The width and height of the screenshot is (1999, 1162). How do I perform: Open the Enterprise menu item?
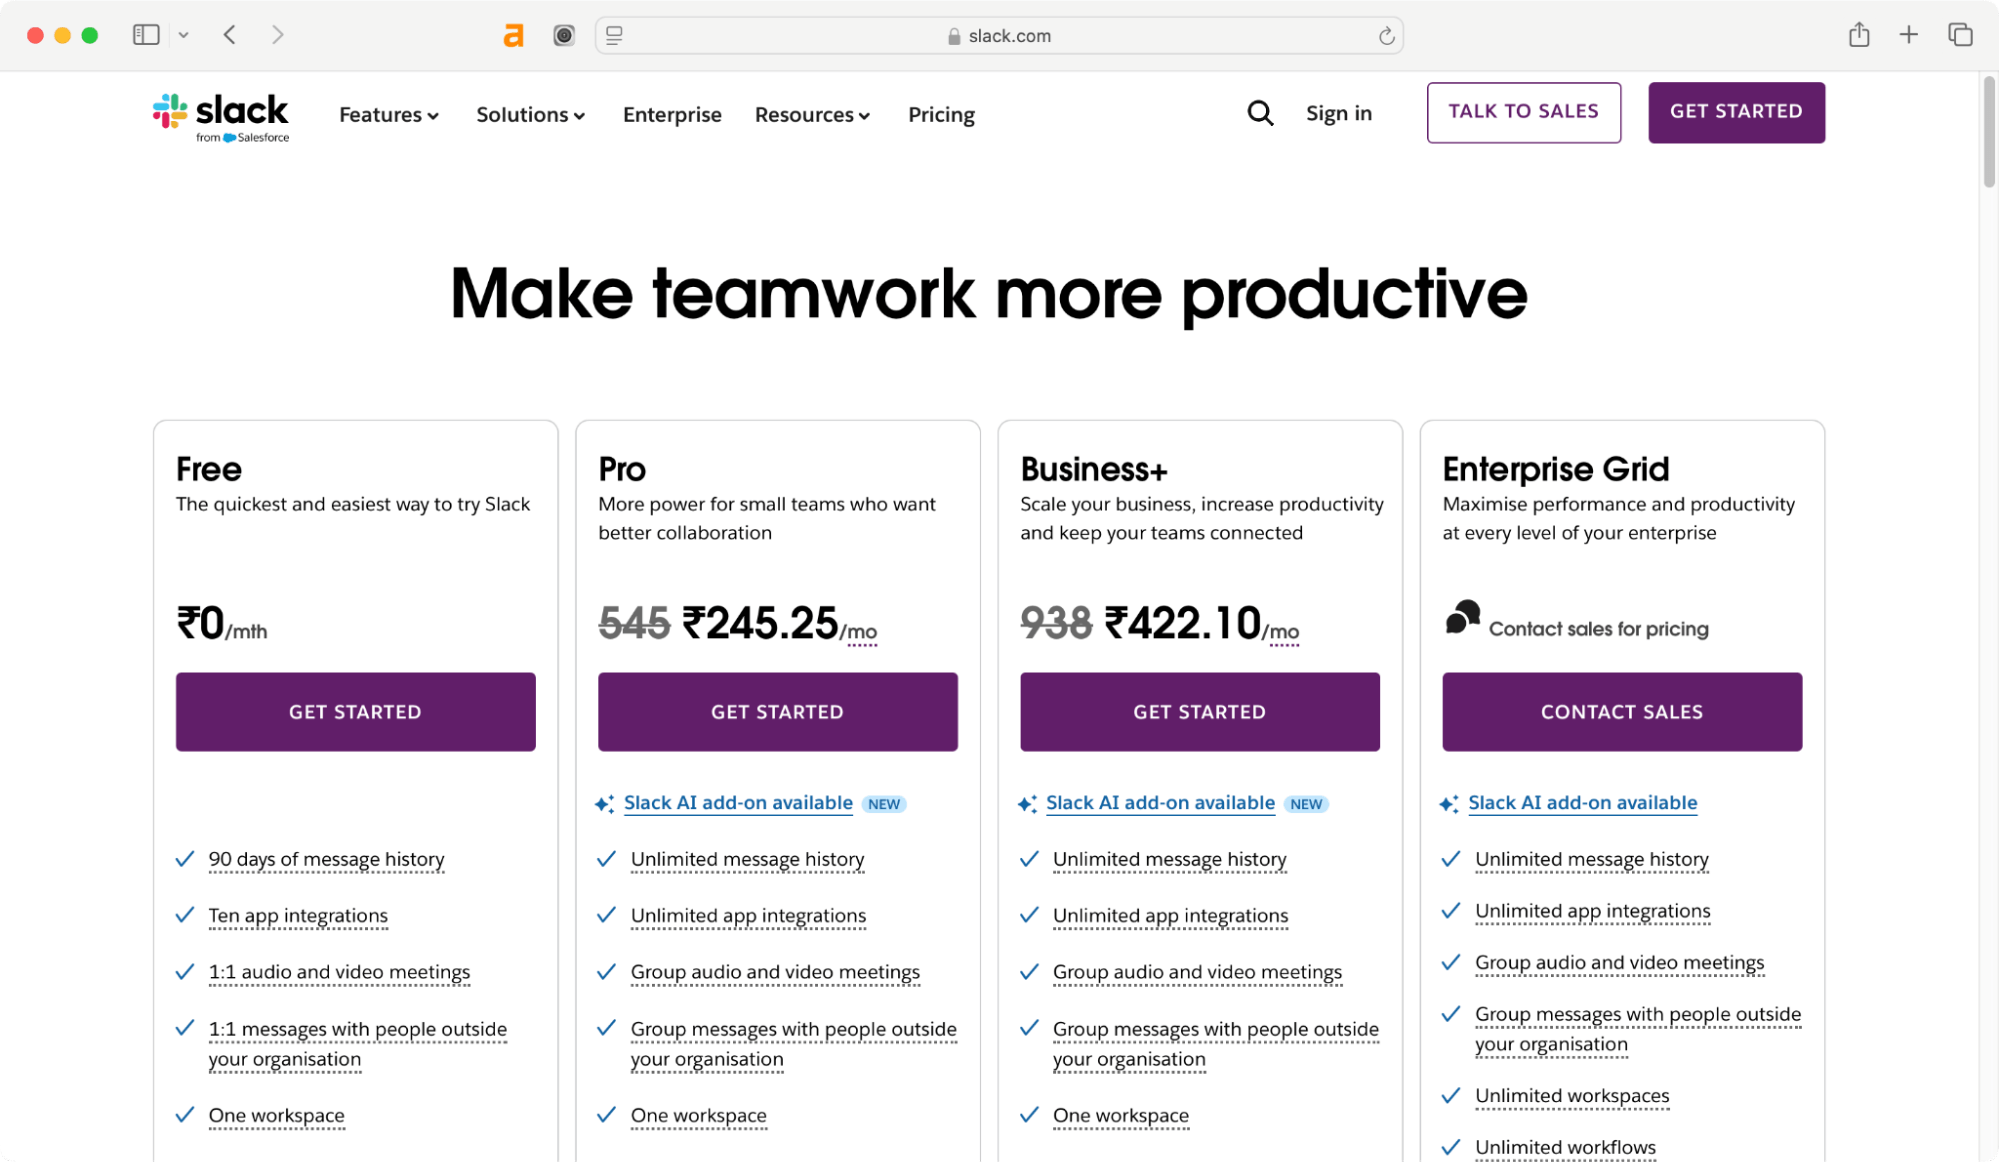672,115
